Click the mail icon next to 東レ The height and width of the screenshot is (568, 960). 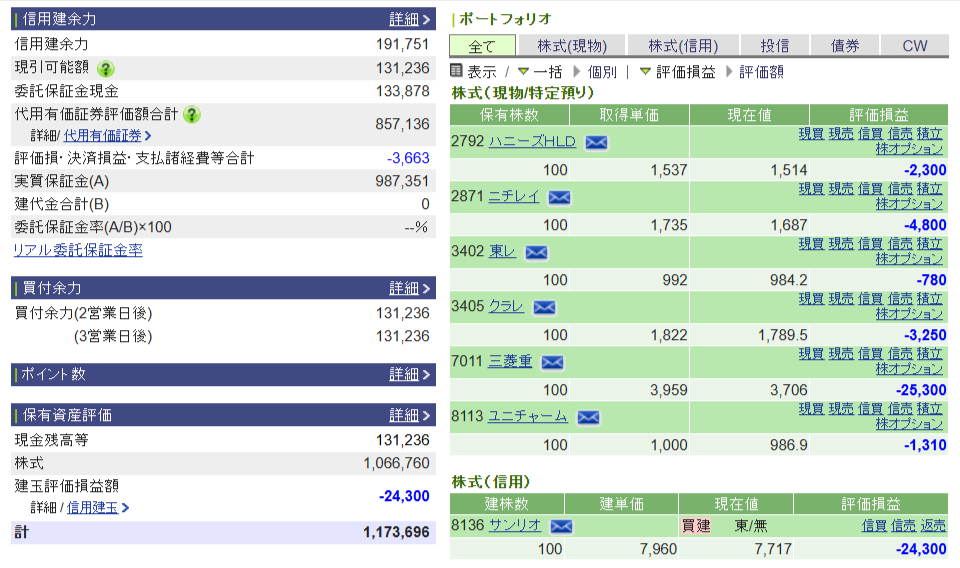[537, 252]
